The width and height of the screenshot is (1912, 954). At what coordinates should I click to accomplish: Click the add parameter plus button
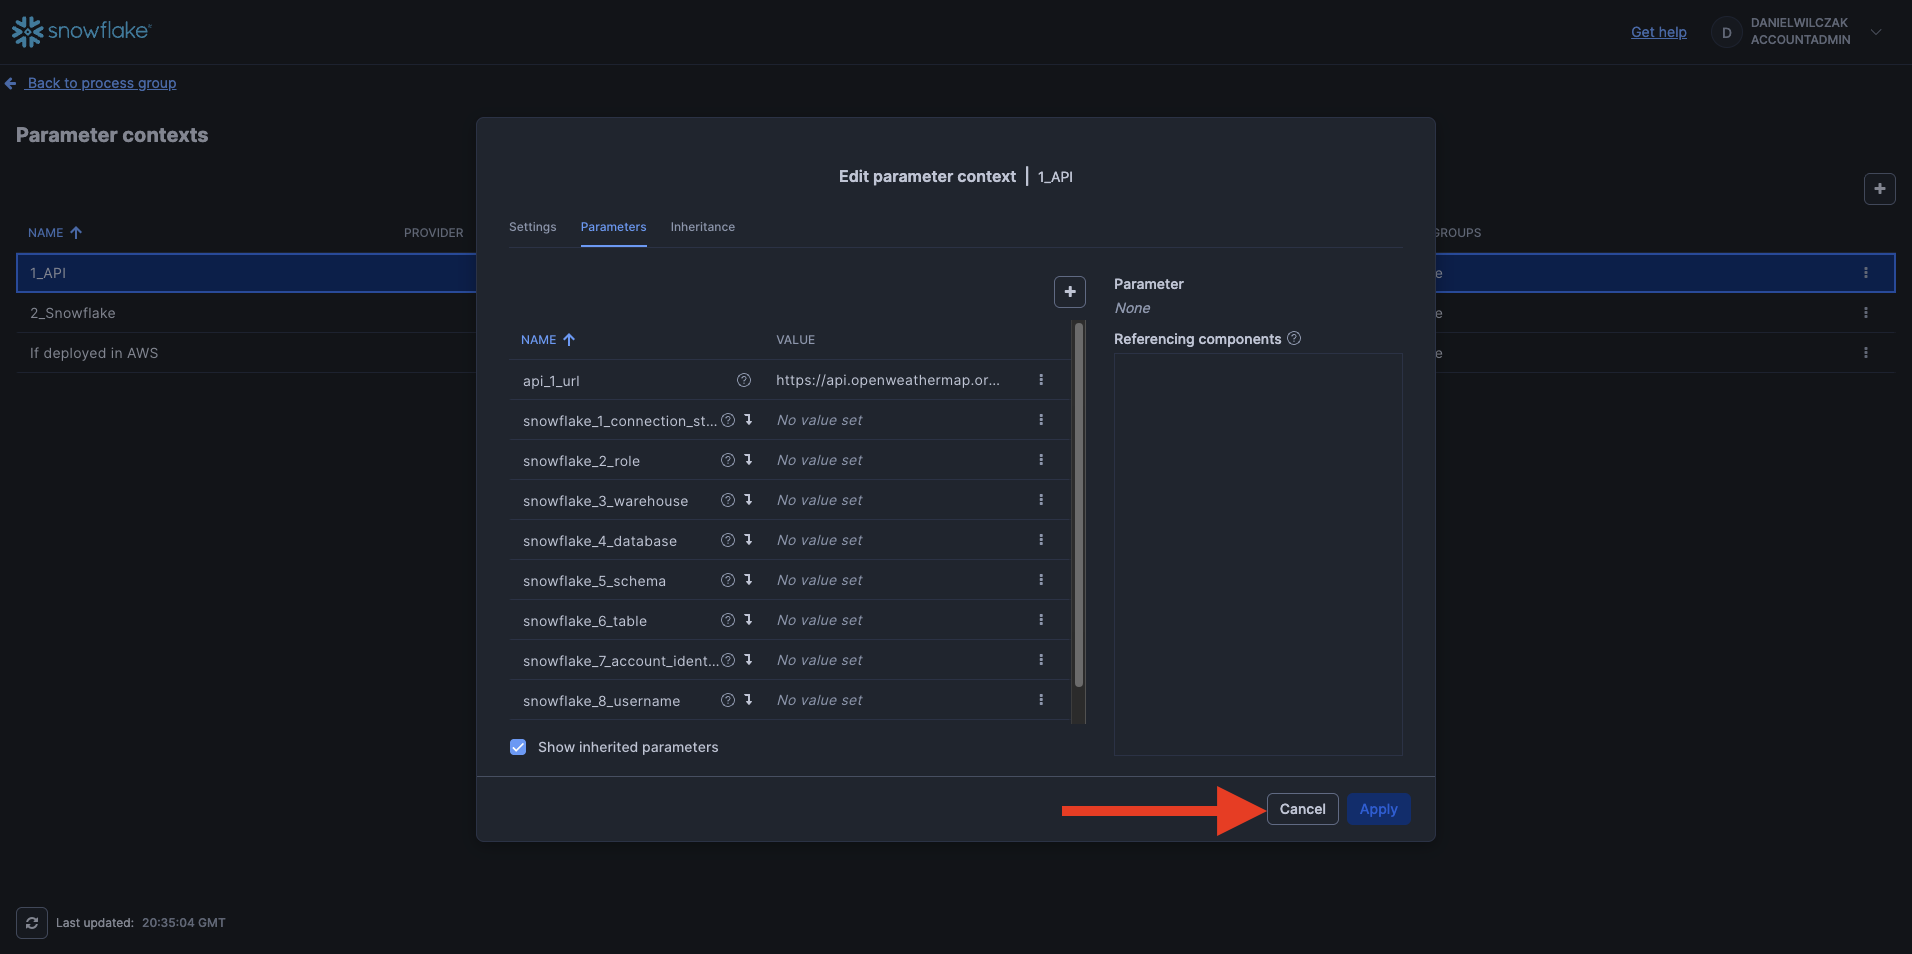(1069, 292)
